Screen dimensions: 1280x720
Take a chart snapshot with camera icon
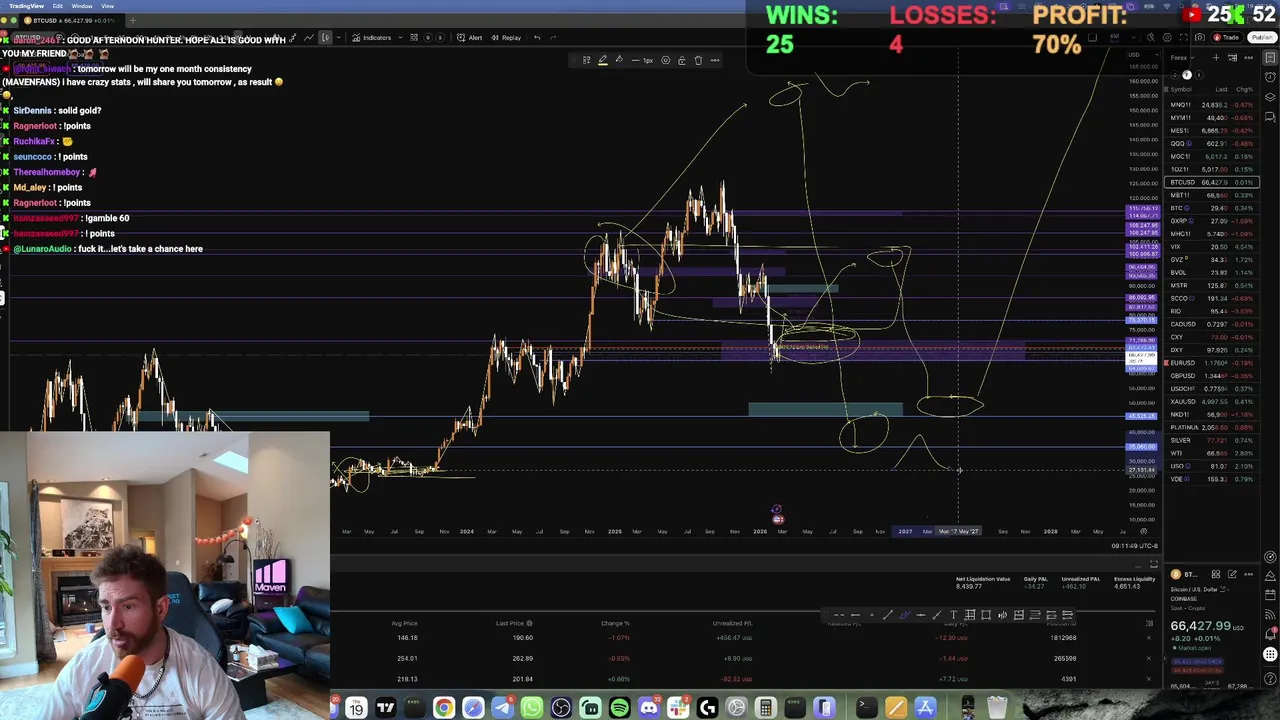[x=1200, y=37]
